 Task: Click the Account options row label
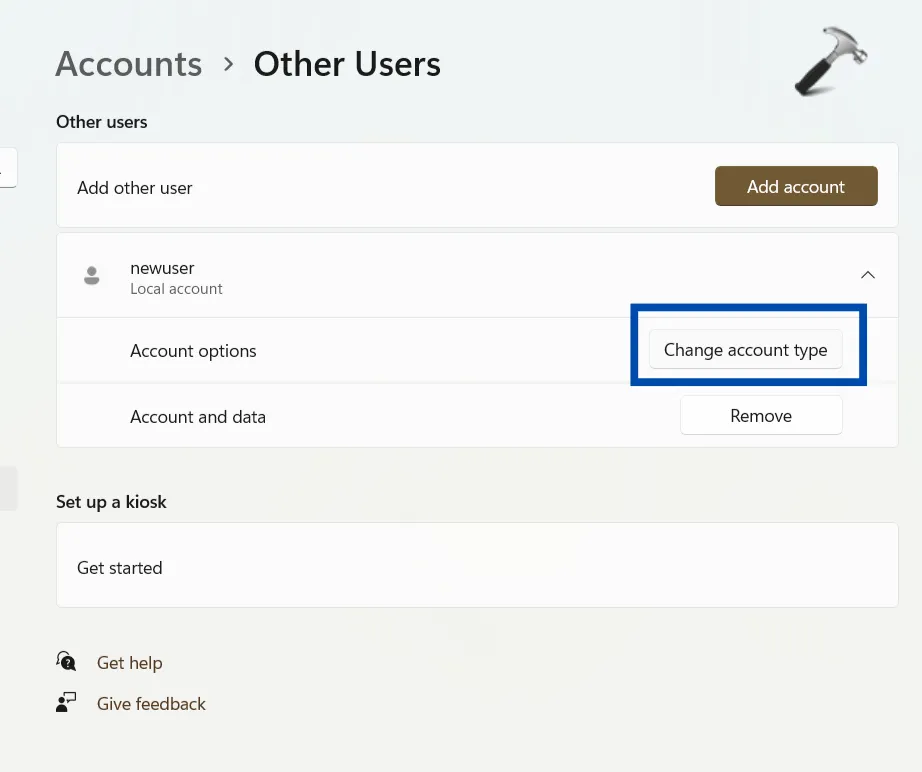[x=193, y=351]
